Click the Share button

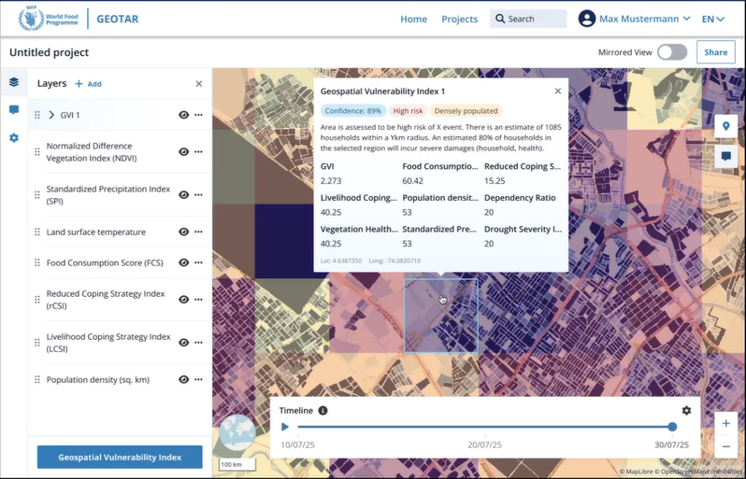pos(715,52)
